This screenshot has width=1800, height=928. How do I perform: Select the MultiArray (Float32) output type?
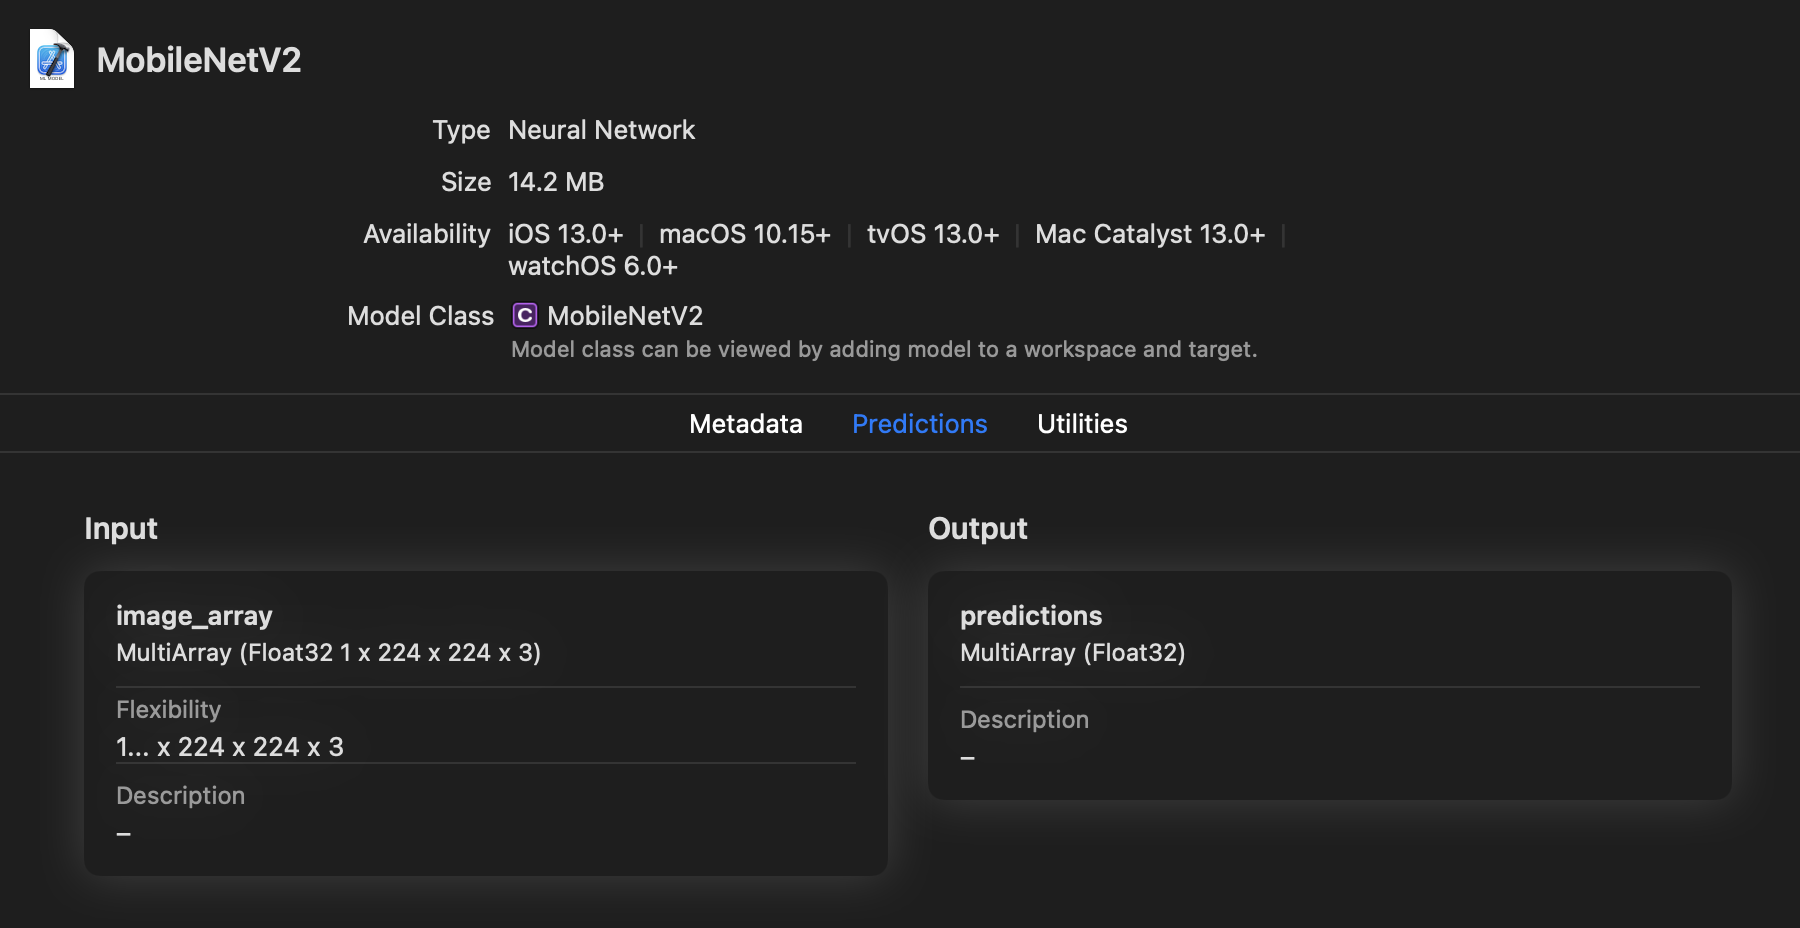1073,653
